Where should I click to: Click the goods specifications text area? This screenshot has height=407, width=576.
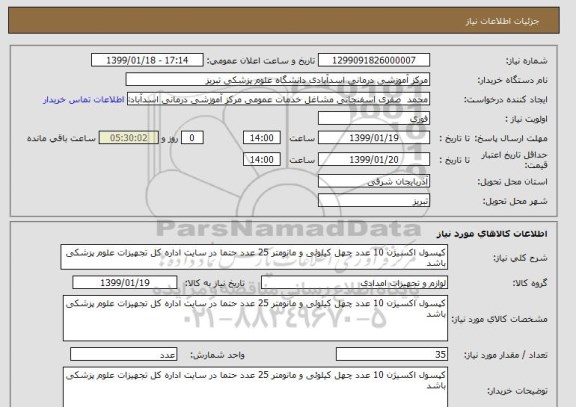[255, 318]
